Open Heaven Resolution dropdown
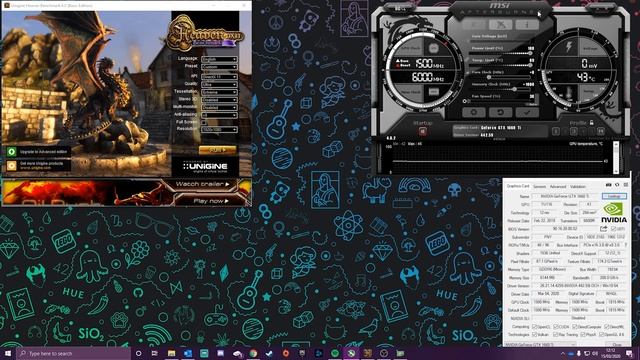The image size is (640, 360). pyautogui.click(x=219, y=129)
